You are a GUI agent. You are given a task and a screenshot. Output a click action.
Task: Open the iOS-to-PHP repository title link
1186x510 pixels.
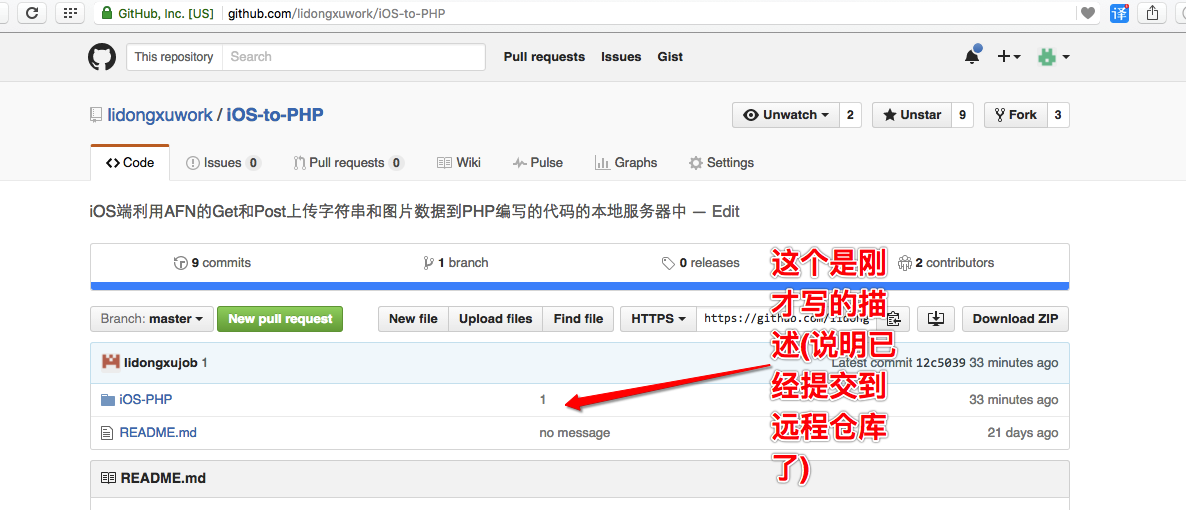point(275,115)
